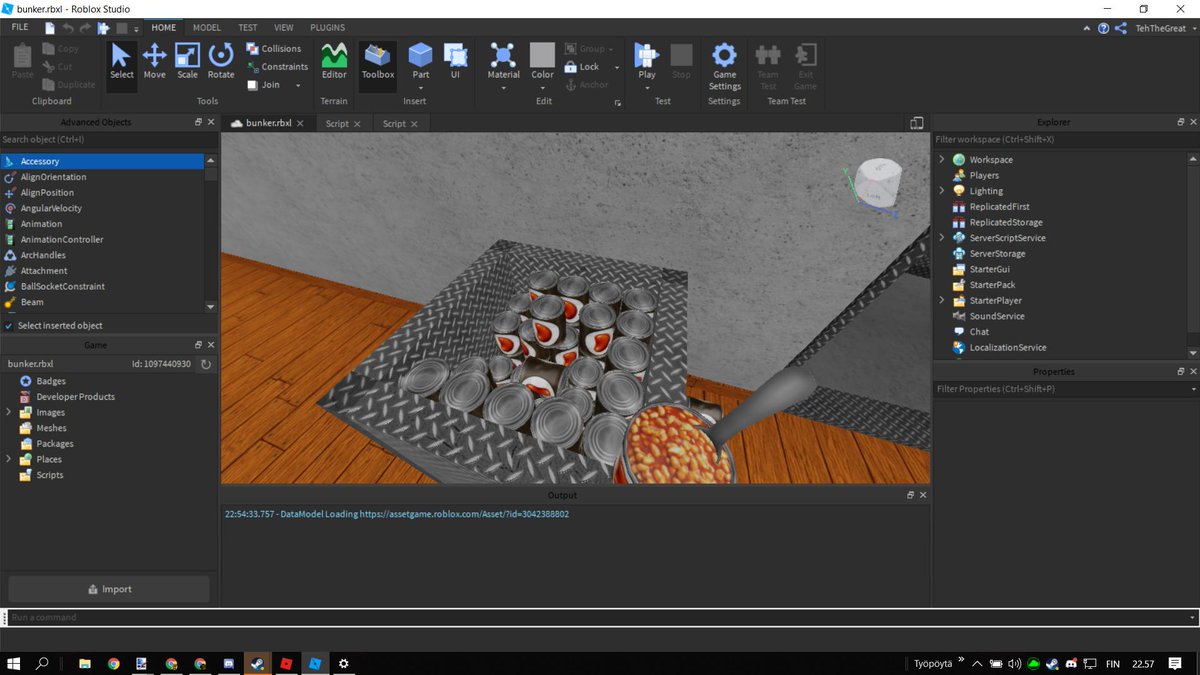The image size is (1200, 675).
Task: Click the help icon near username
Action: (1103, 28)
